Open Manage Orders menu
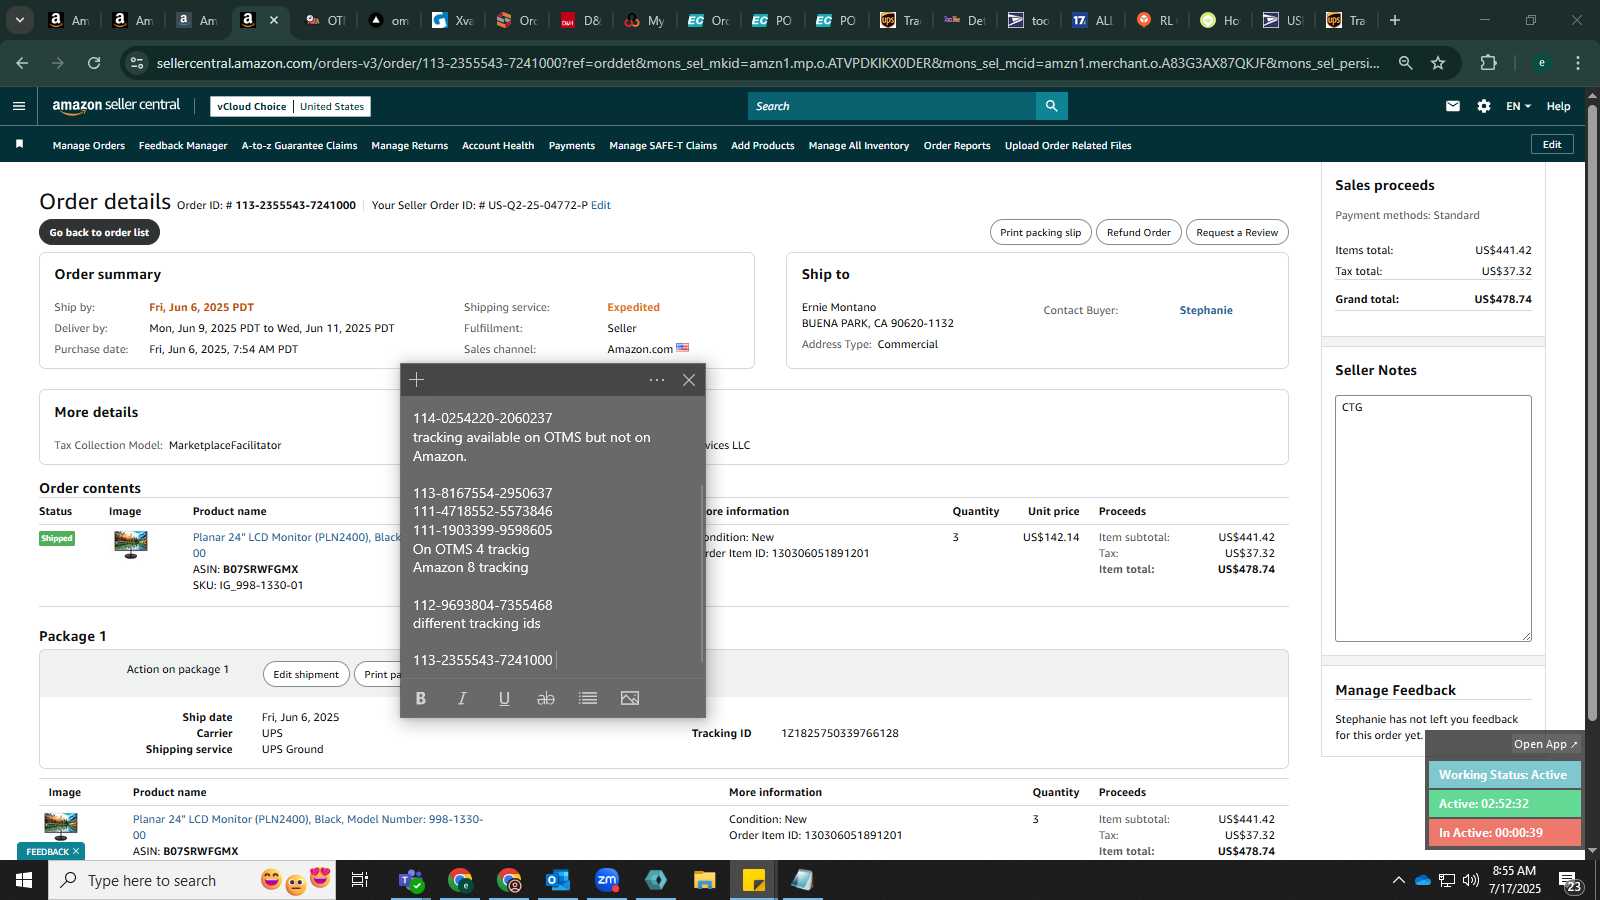 89,145
